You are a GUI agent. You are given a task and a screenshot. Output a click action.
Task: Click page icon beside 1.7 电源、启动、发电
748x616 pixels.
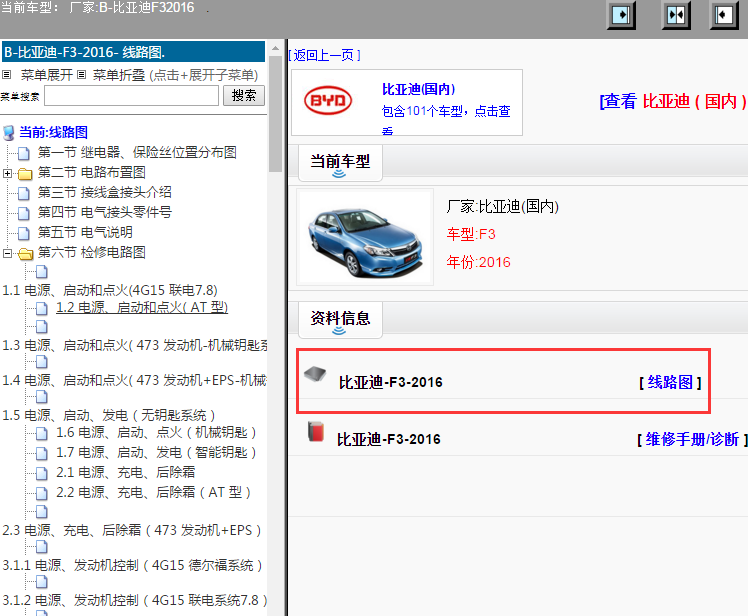click(42, 453)
